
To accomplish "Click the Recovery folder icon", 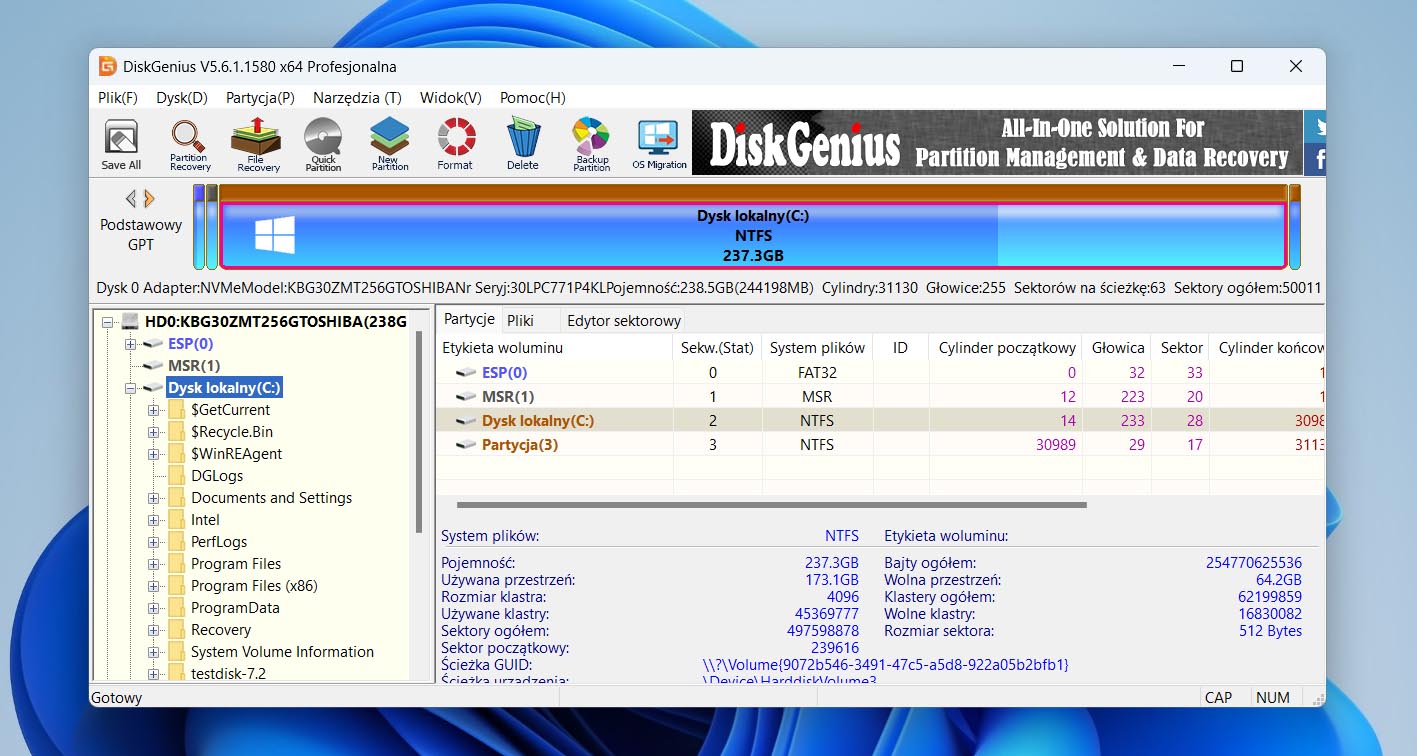I will click(x=177, y=630).
